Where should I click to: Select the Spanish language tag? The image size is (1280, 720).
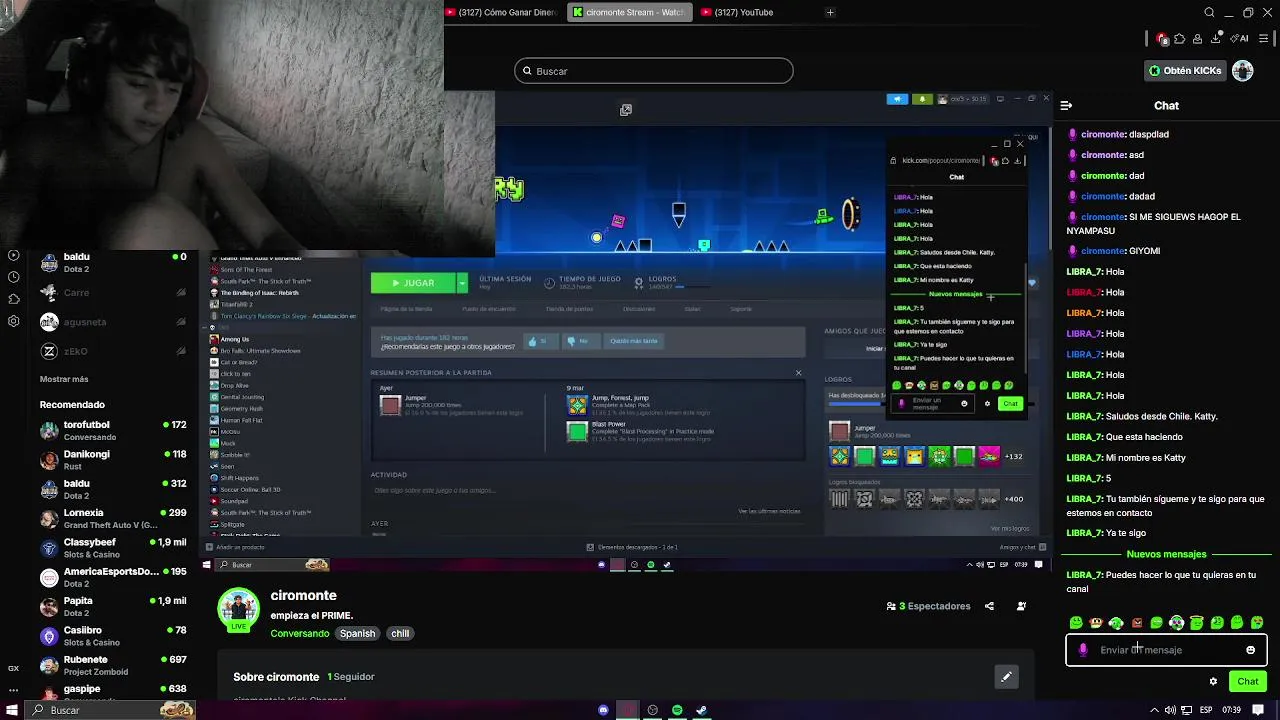pos(357,633)
